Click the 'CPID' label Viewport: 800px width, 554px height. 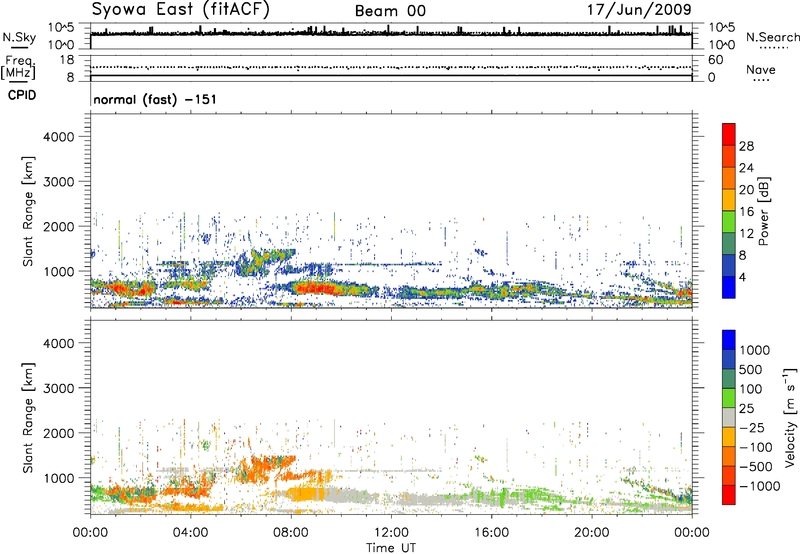(x=22, y=95)
